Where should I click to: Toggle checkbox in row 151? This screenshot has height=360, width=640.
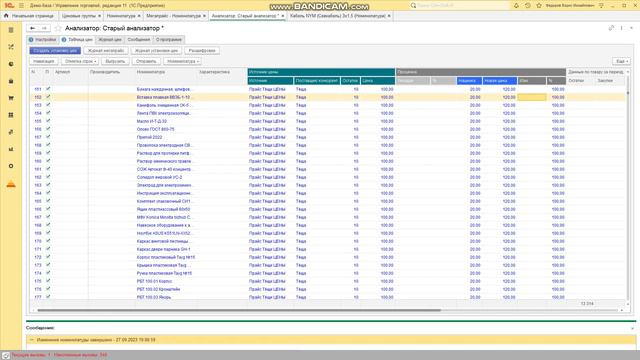click(48, 89)
